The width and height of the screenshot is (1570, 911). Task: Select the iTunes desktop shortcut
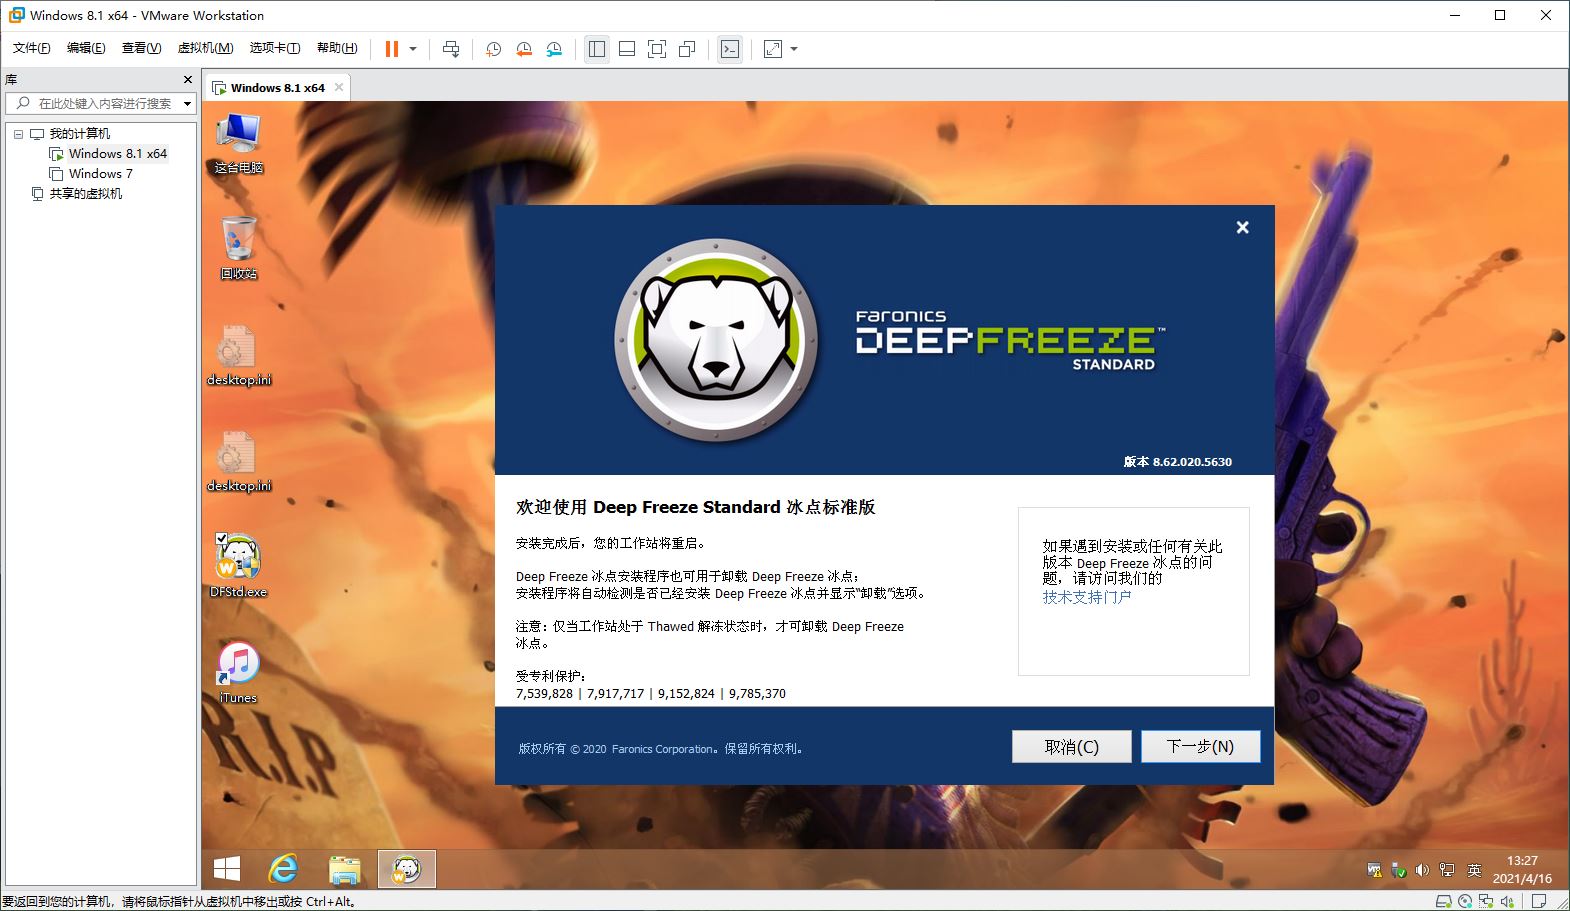pos(238,672)
